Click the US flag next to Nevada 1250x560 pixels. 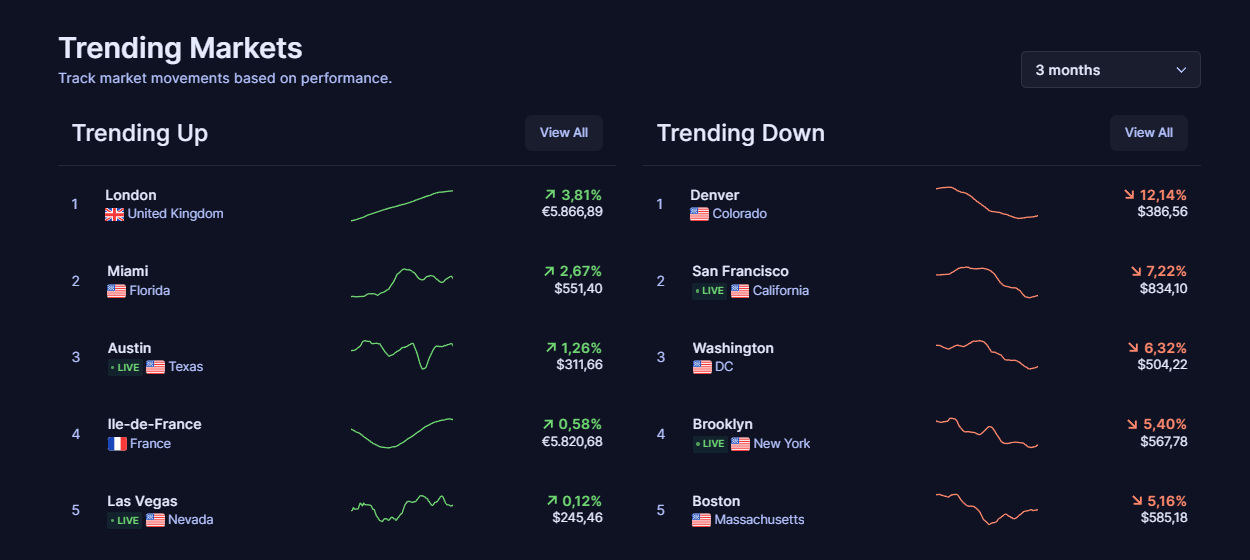tap(155, 520)
